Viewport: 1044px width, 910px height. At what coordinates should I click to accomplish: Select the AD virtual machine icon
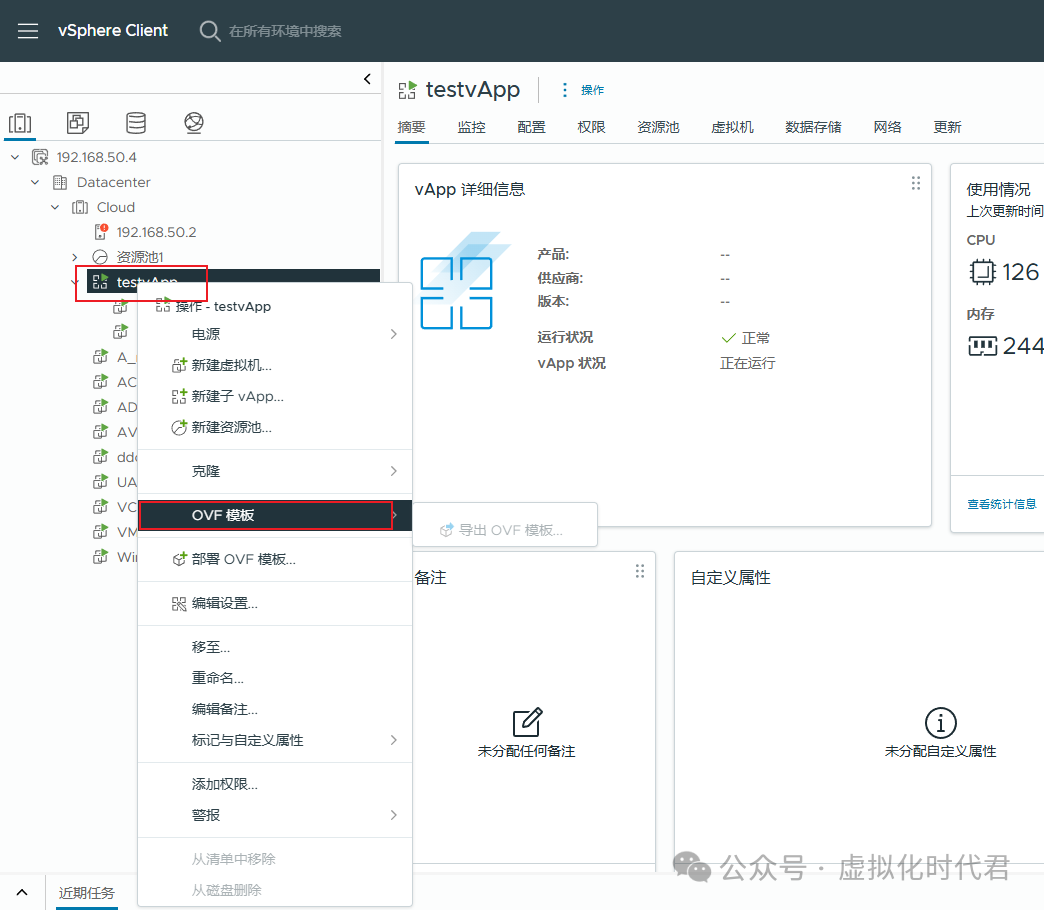click(101, 407)
